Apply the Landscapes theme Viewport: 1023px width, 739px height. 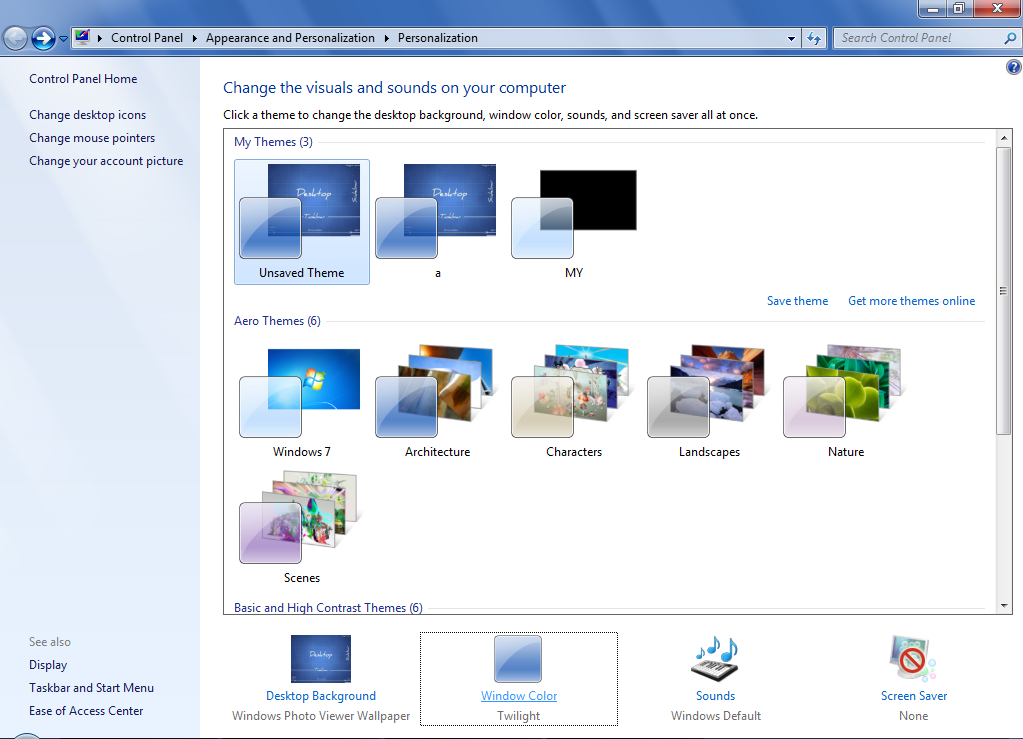(x=710, y=401)
